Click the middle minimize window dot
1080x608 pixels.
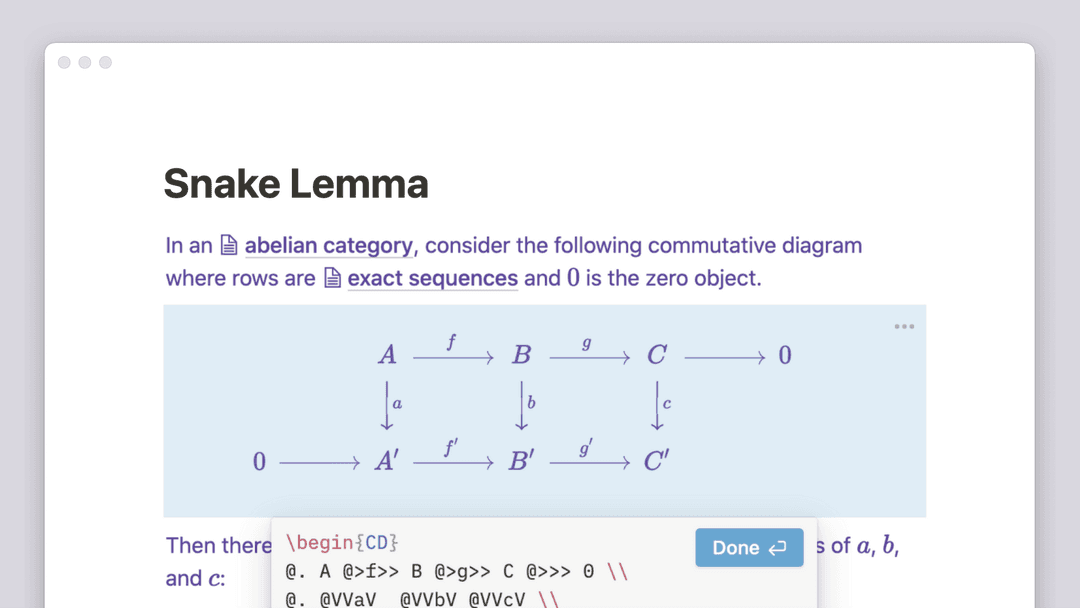(85, 63)
